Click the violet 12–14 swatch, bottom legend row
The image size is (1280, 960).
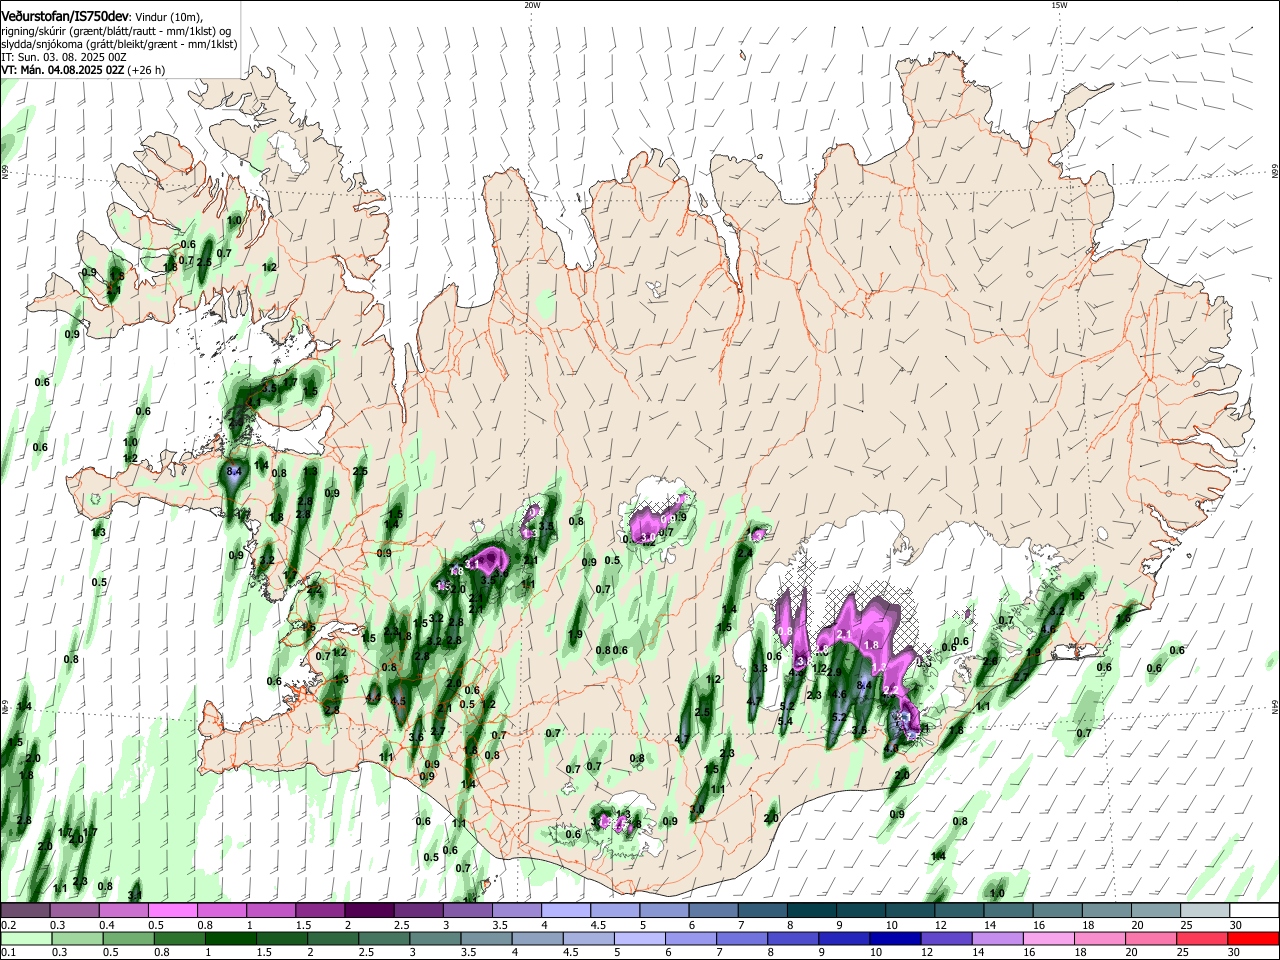945,938
